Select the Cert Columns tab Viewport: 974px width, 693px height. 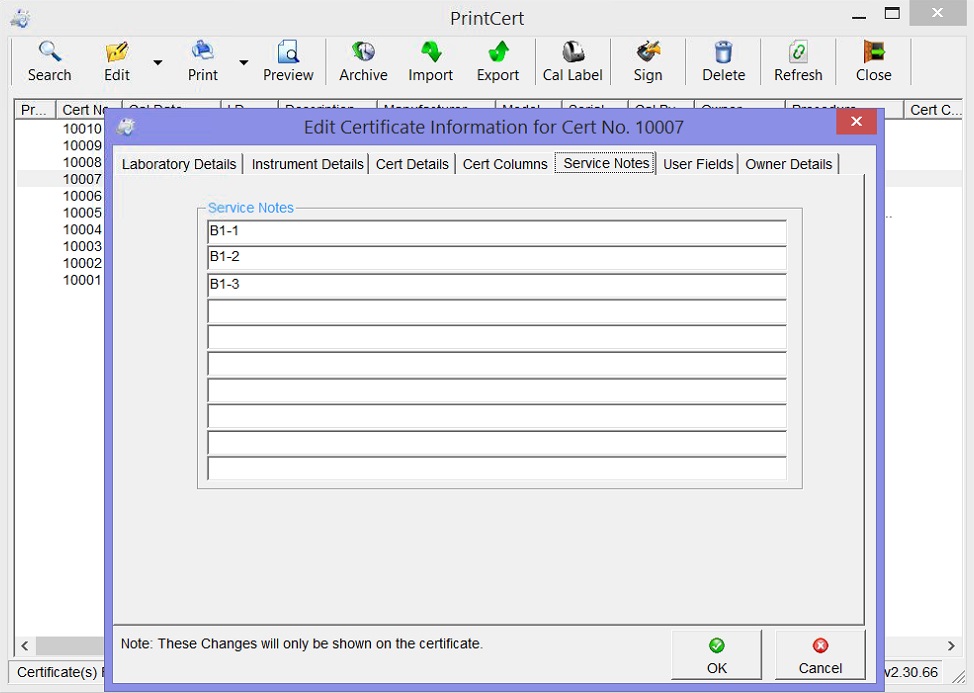click(x=504, y=164)
